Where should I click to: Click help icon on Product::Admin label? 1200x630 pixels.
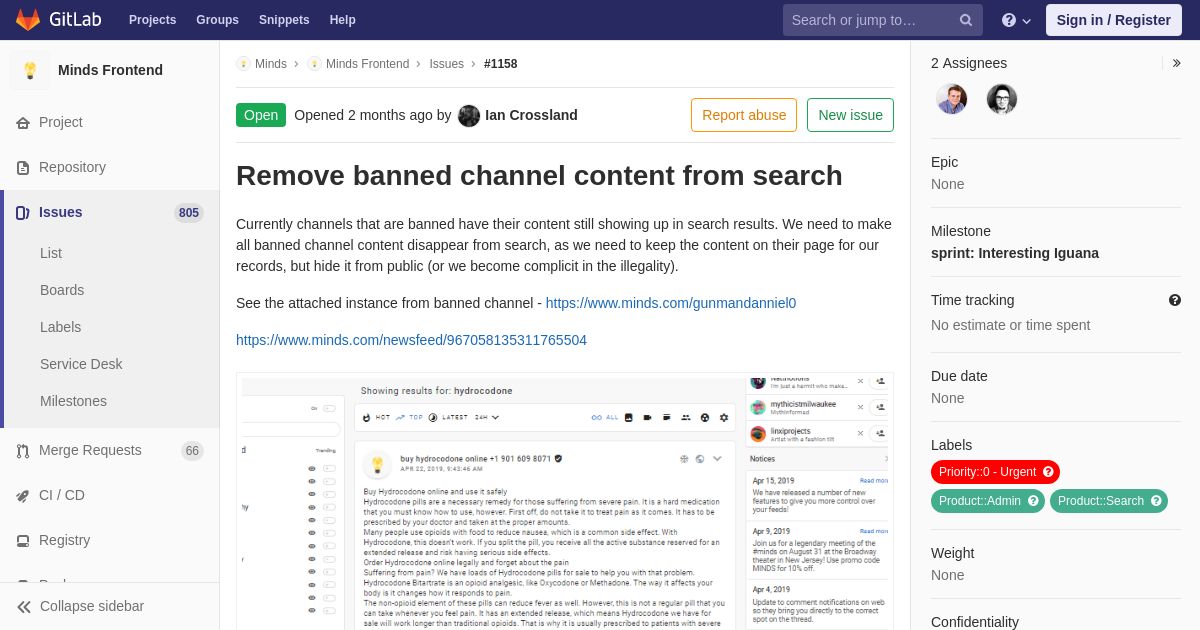1033,501
